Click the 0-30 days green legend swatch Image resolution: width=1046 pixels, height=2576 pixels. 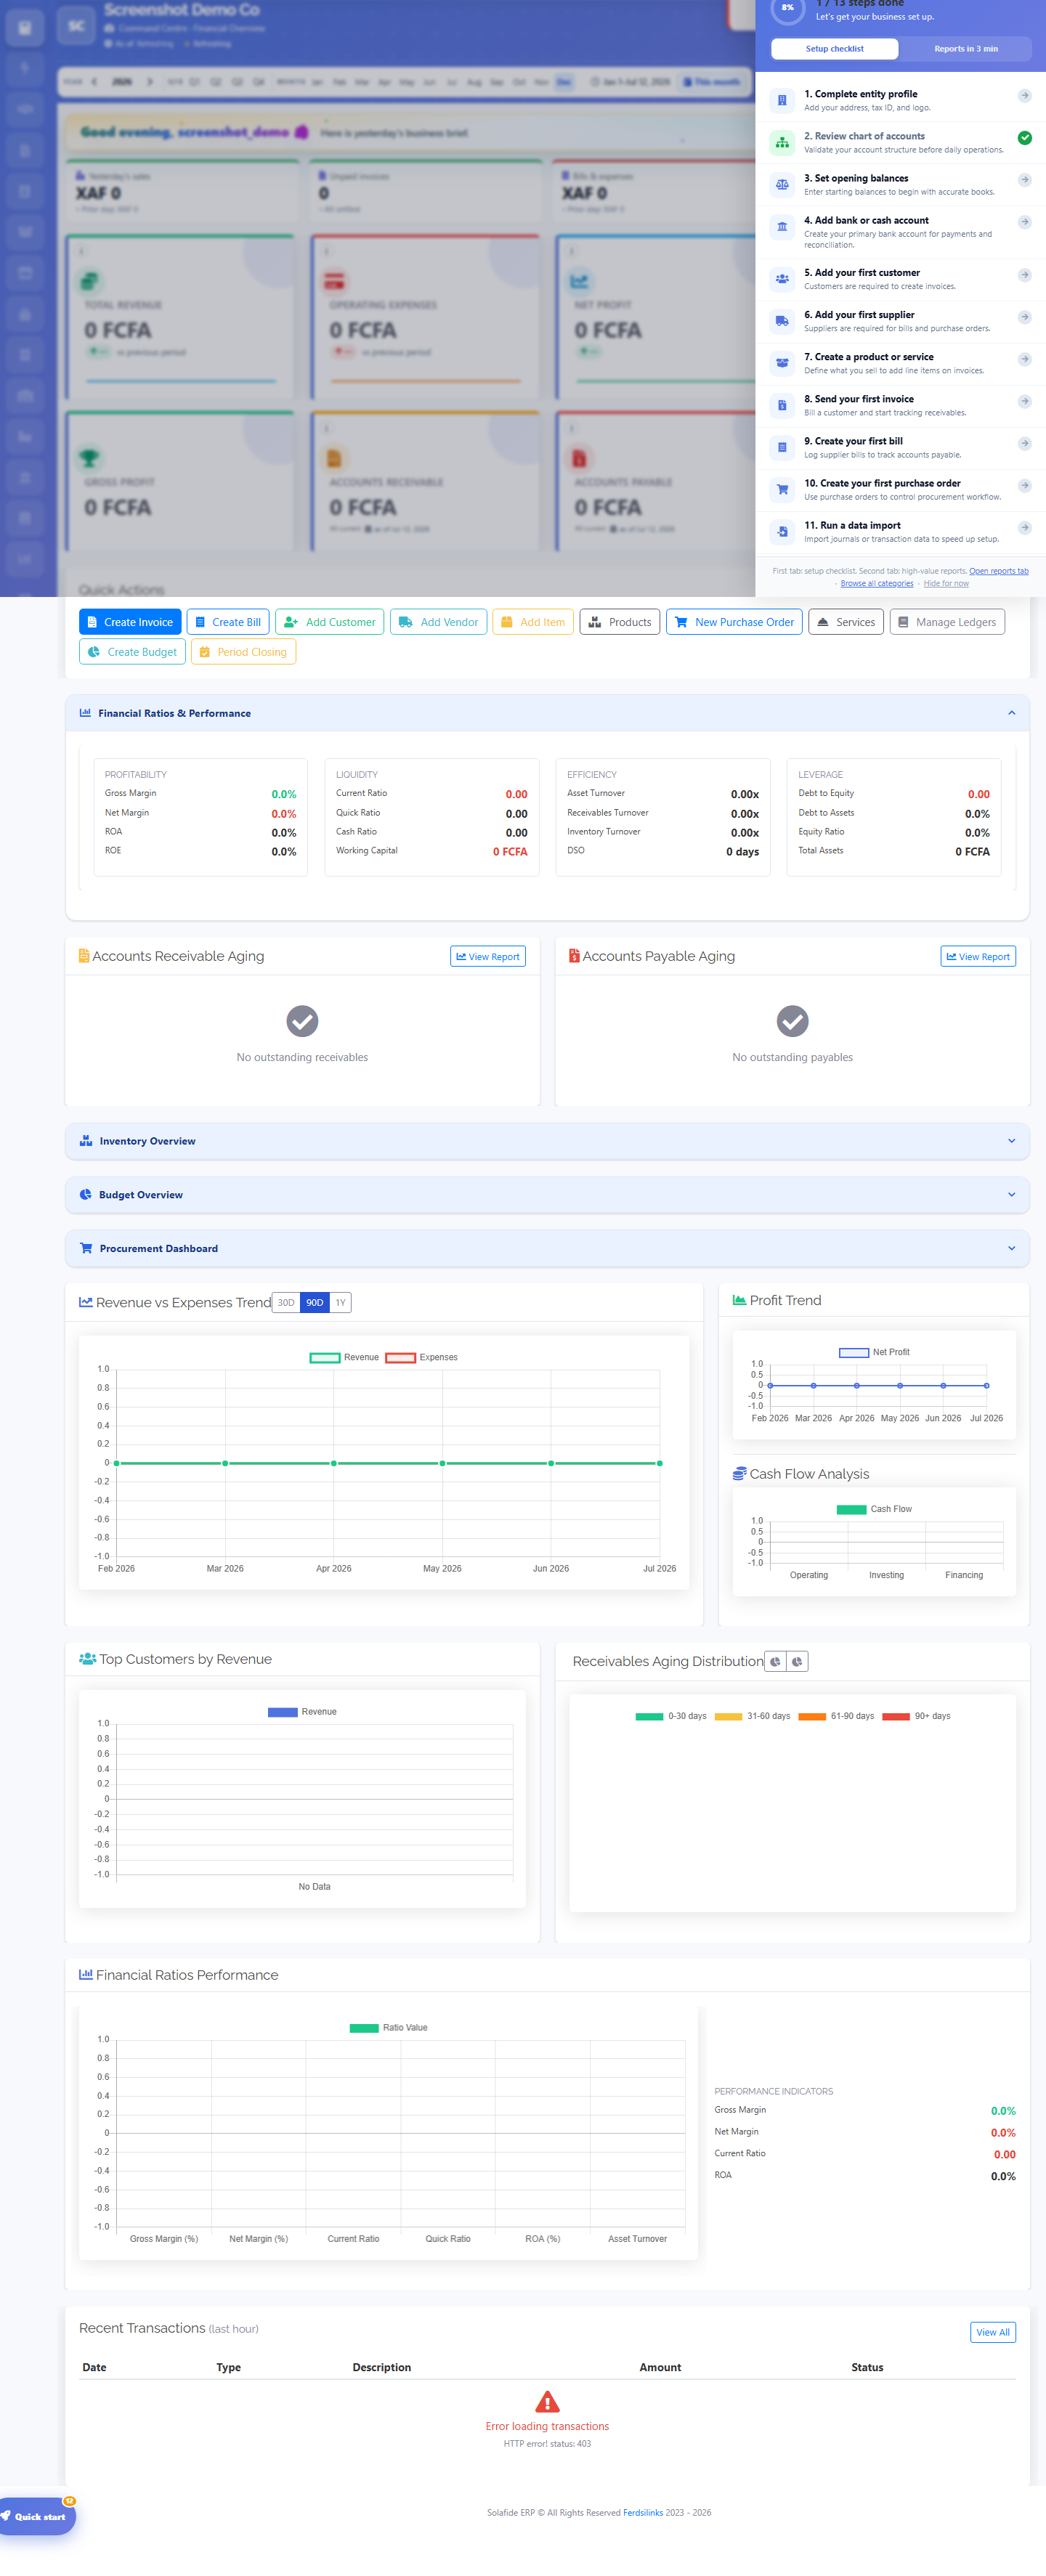(650, 1716)
